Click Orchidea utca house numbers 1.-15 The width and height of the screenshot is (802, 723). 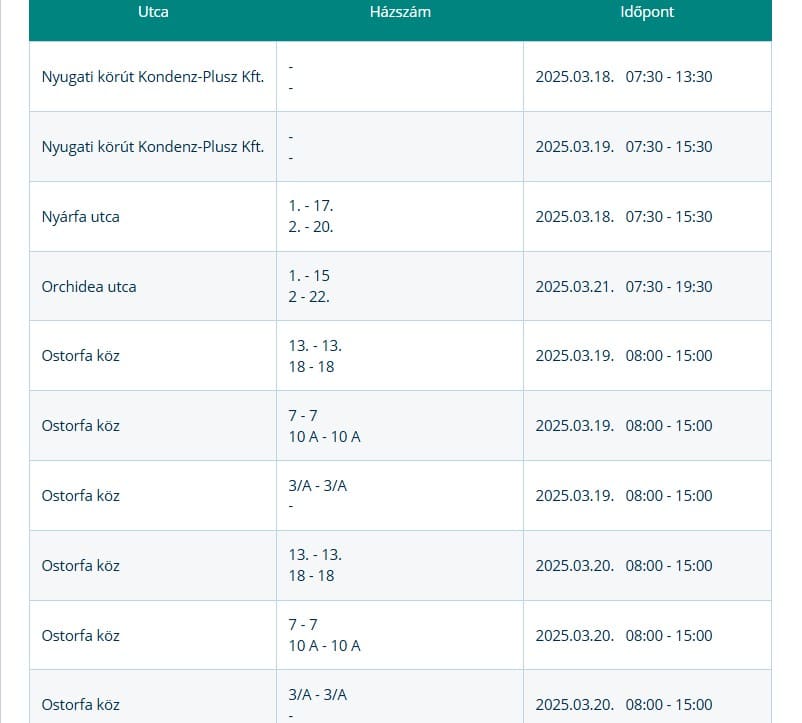coord(309,276)
